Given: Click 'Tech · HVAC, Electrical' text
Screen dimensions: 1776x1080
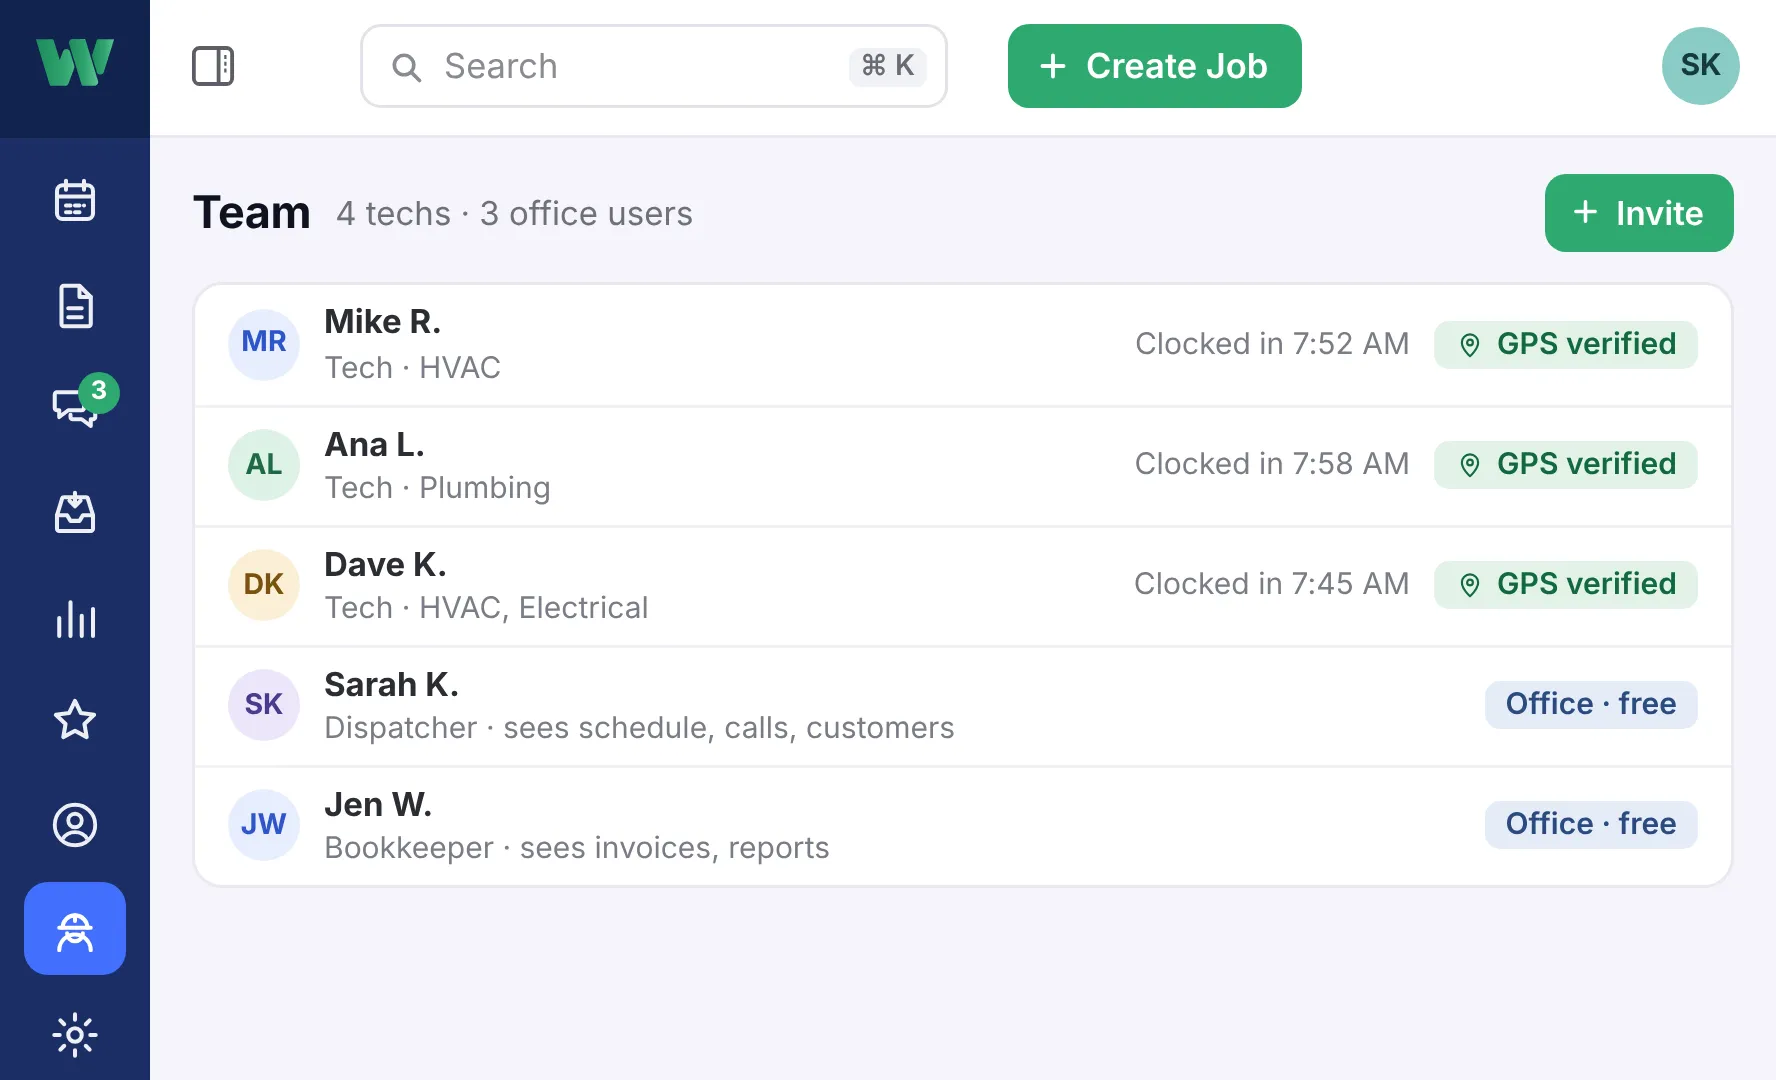Looking at the screenshot, I should coord(486,608).
